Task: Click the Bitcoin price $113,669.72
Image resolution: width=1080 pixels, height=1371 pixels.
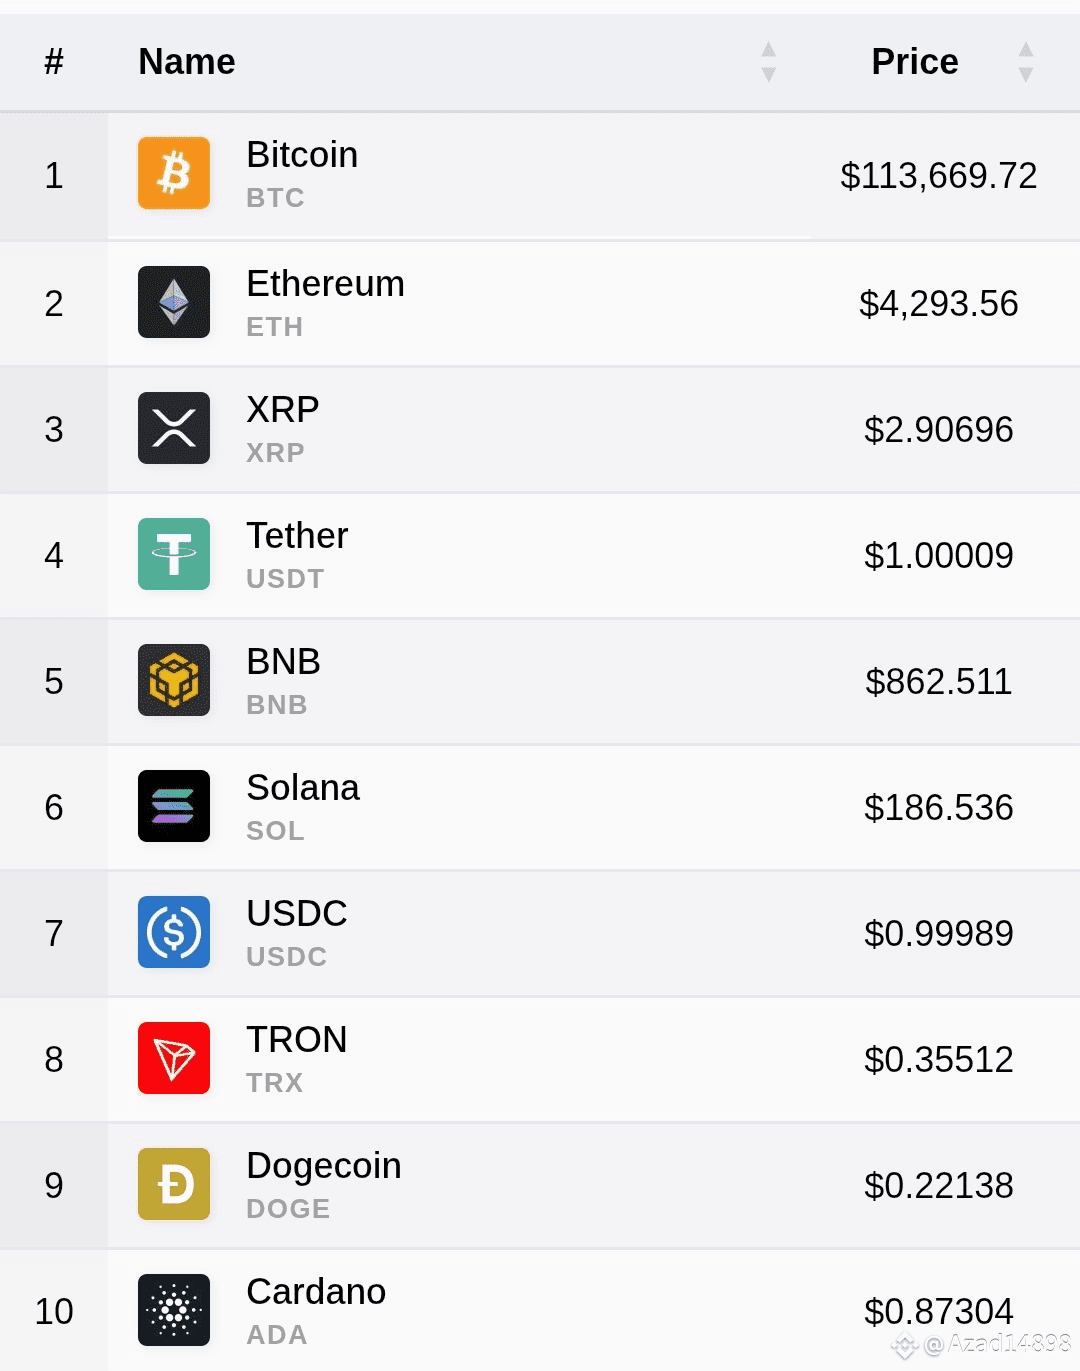Action: (x=938, y=176)
